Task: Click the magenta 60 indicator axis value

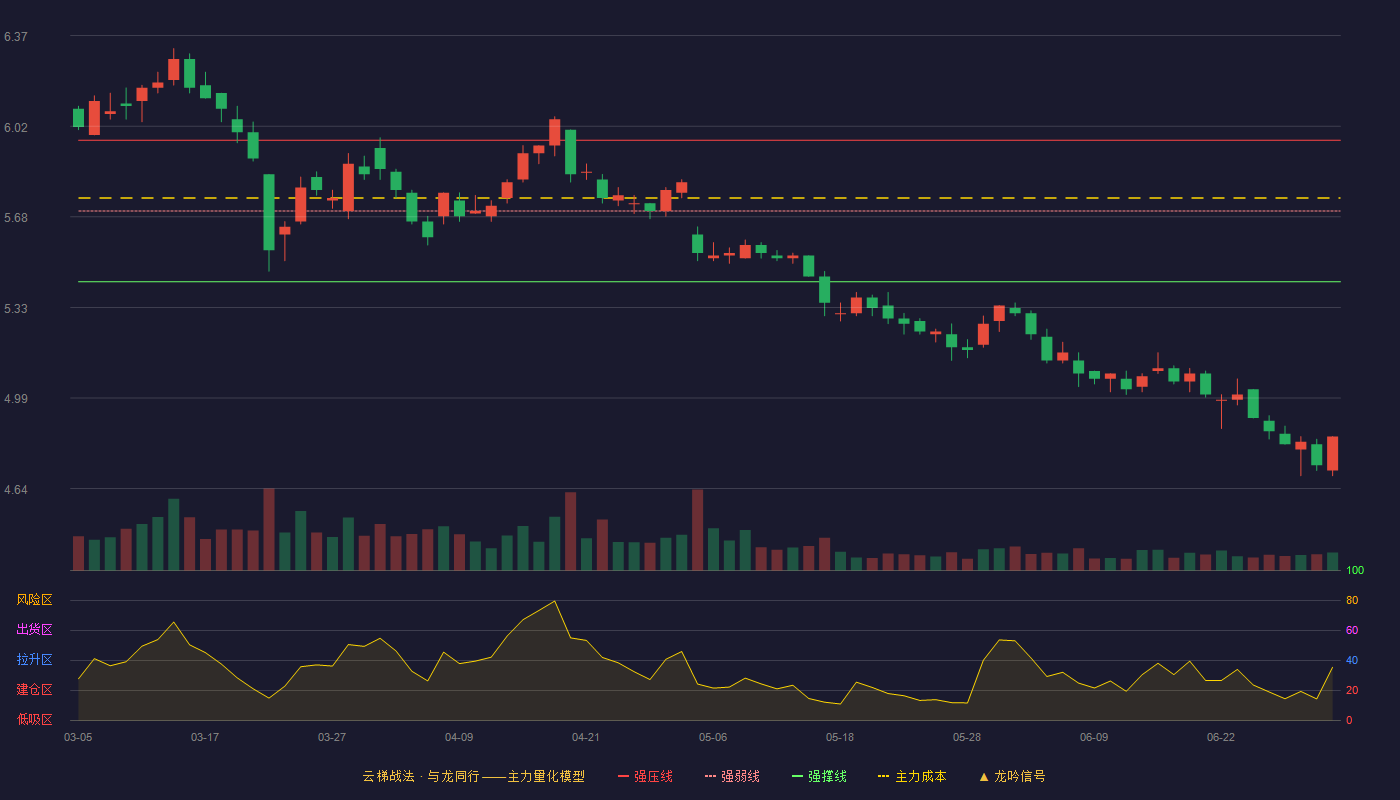Action: click(x=1352, y=631)
